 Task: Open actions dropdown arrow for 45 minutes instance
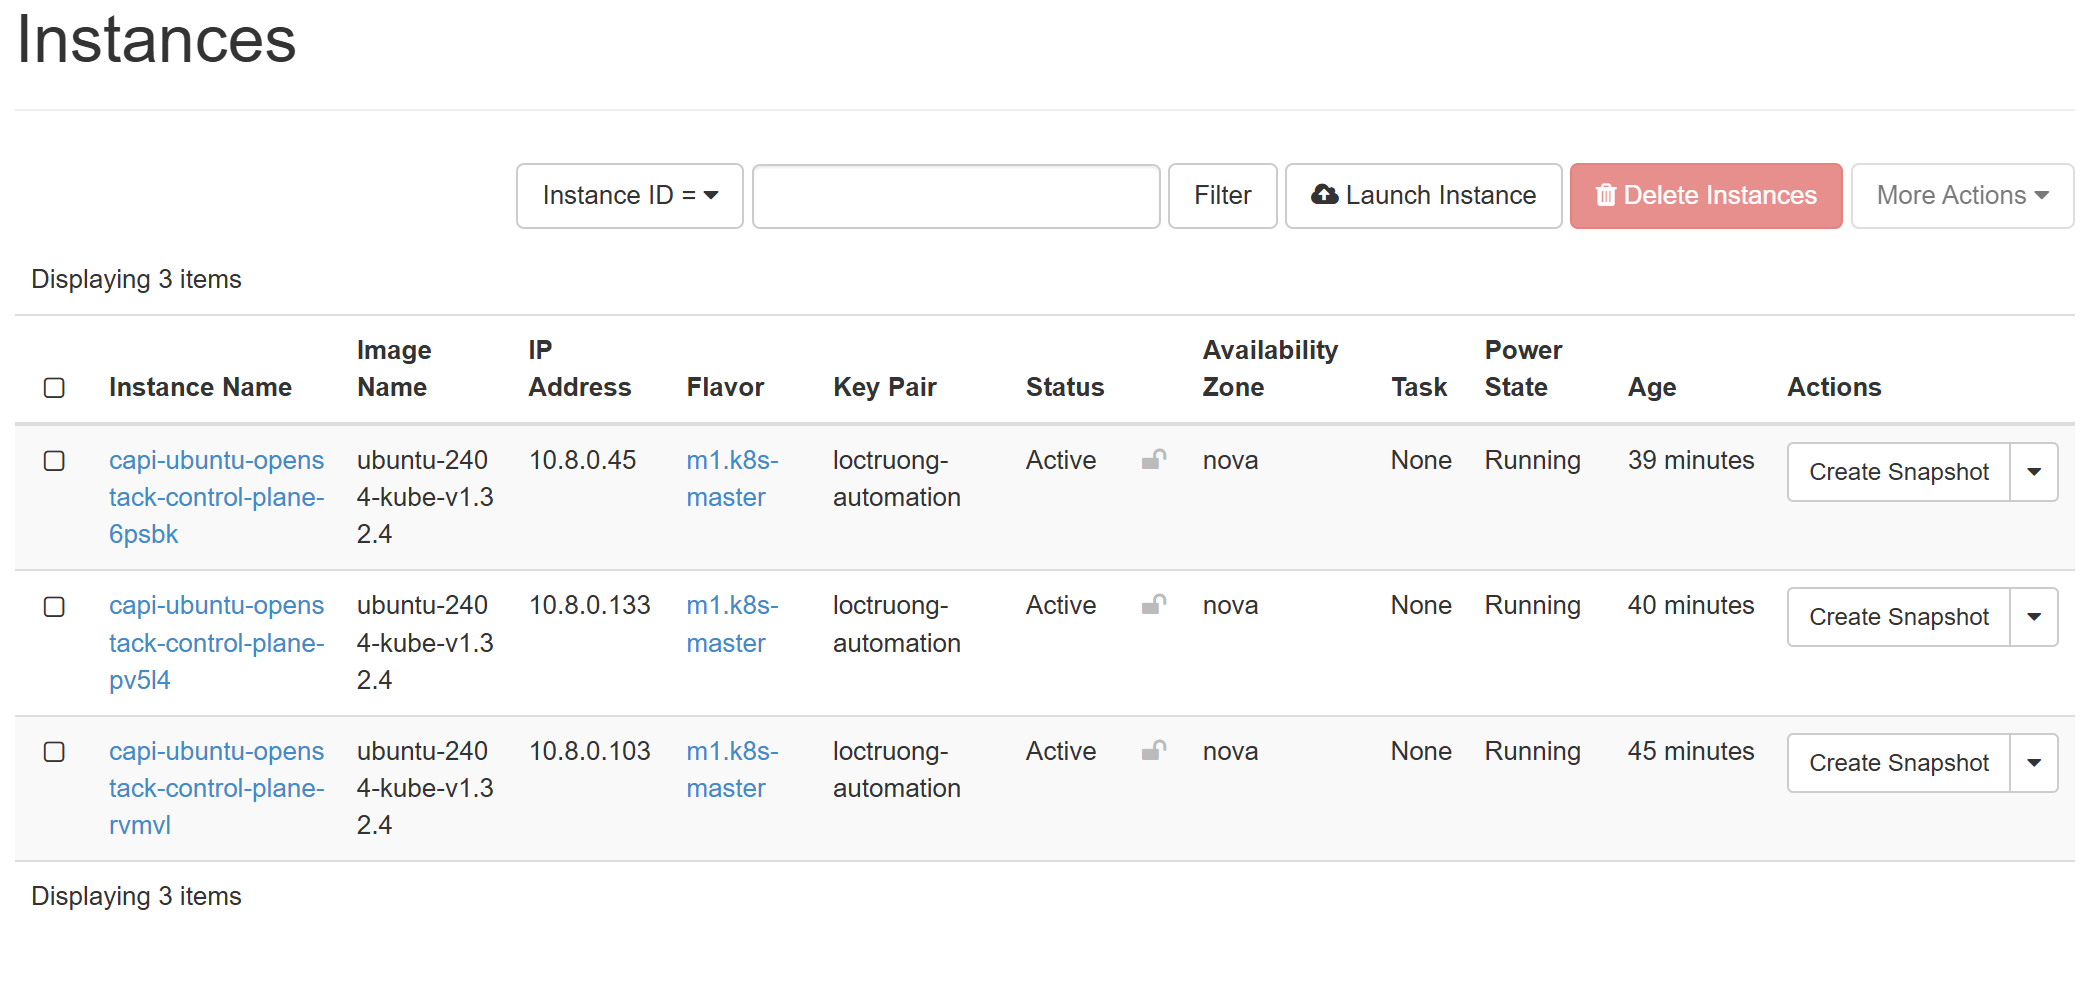pos(2033,763)
